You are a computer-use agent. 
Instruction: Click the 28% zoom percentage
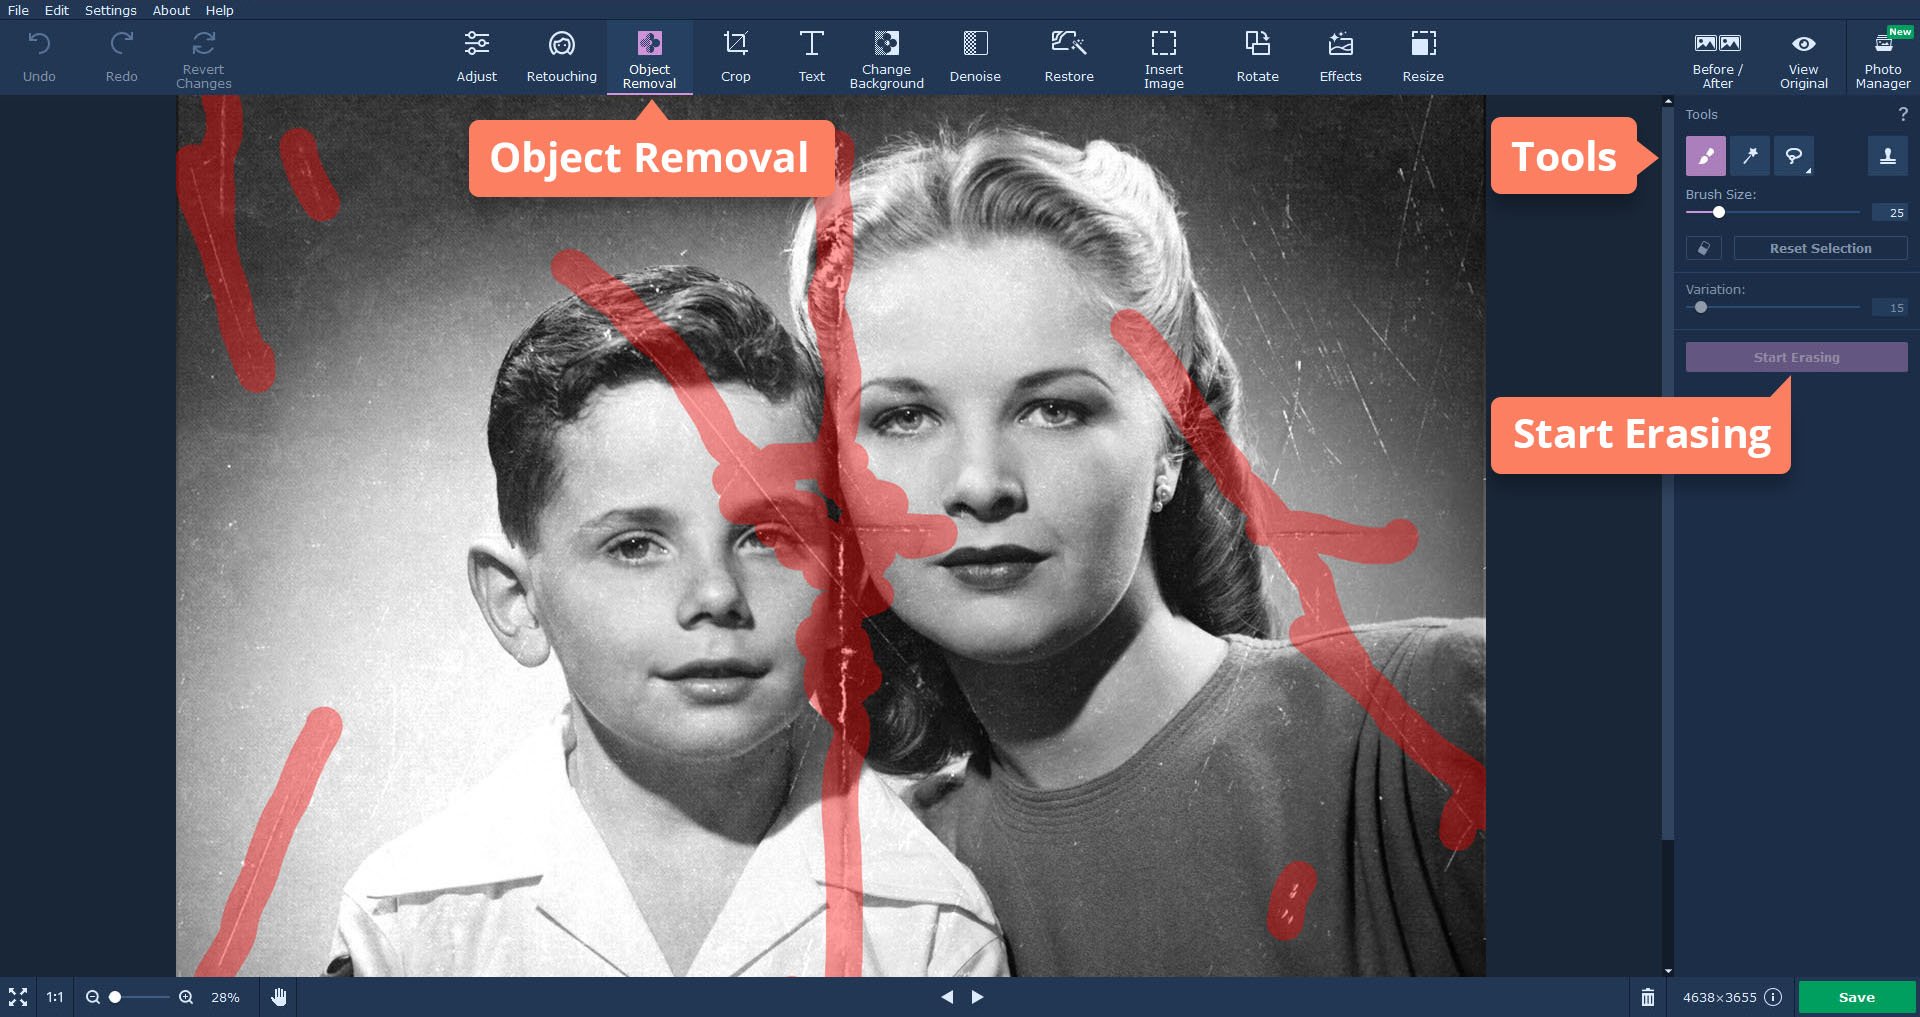[x=225, y=997]
